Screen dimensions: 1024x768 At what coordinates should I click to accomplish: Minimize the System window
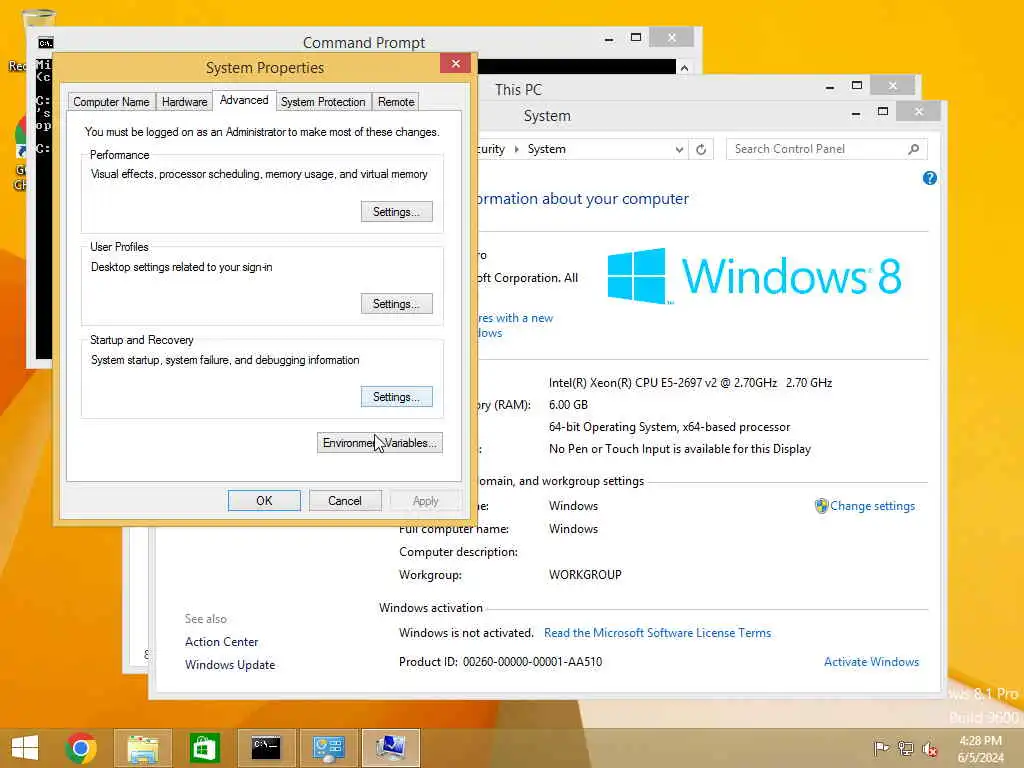point(856,113)
